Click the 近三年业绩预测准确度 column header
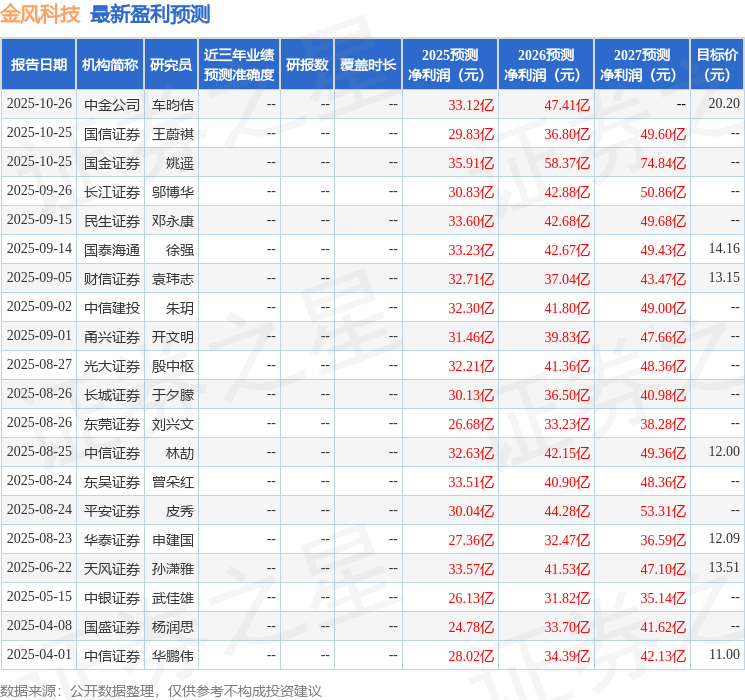 [x=238, y=65]
